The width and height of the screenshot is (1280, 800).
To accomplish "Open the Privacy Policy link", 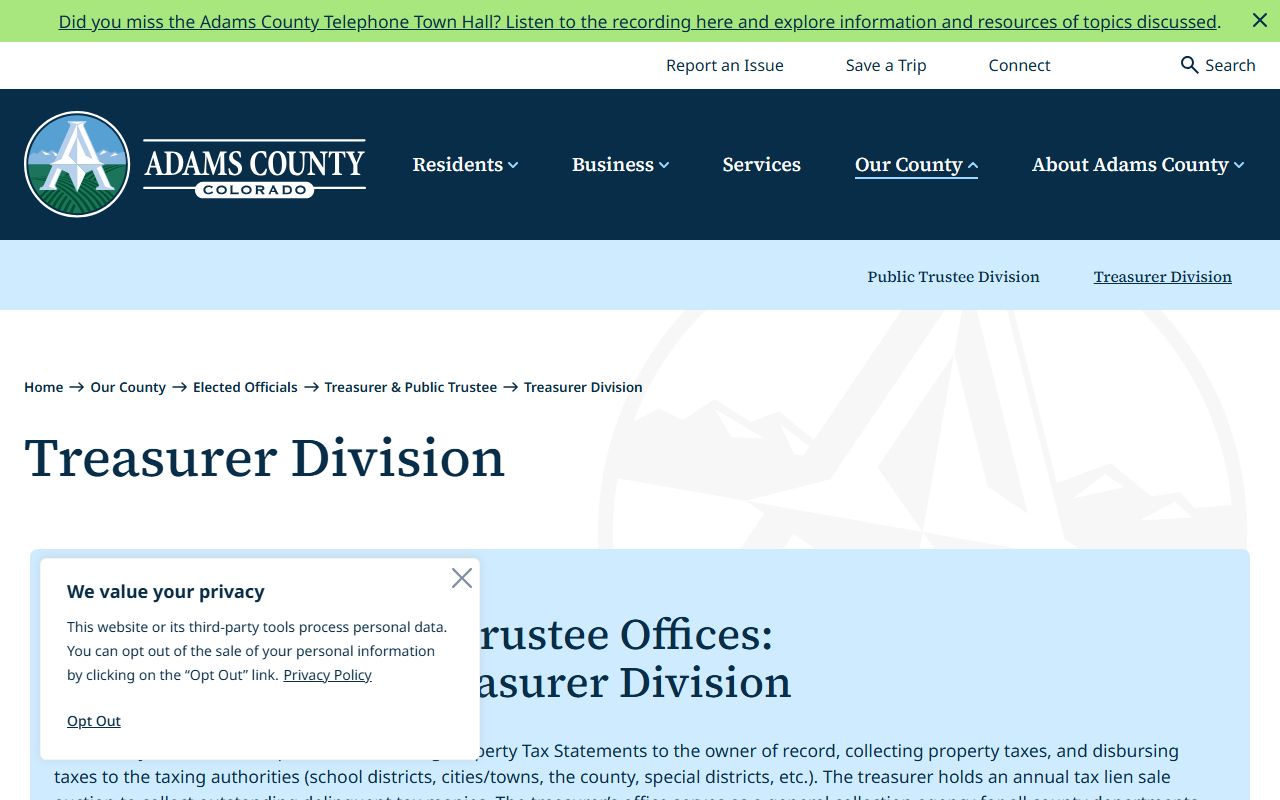I will click(327, 675).
